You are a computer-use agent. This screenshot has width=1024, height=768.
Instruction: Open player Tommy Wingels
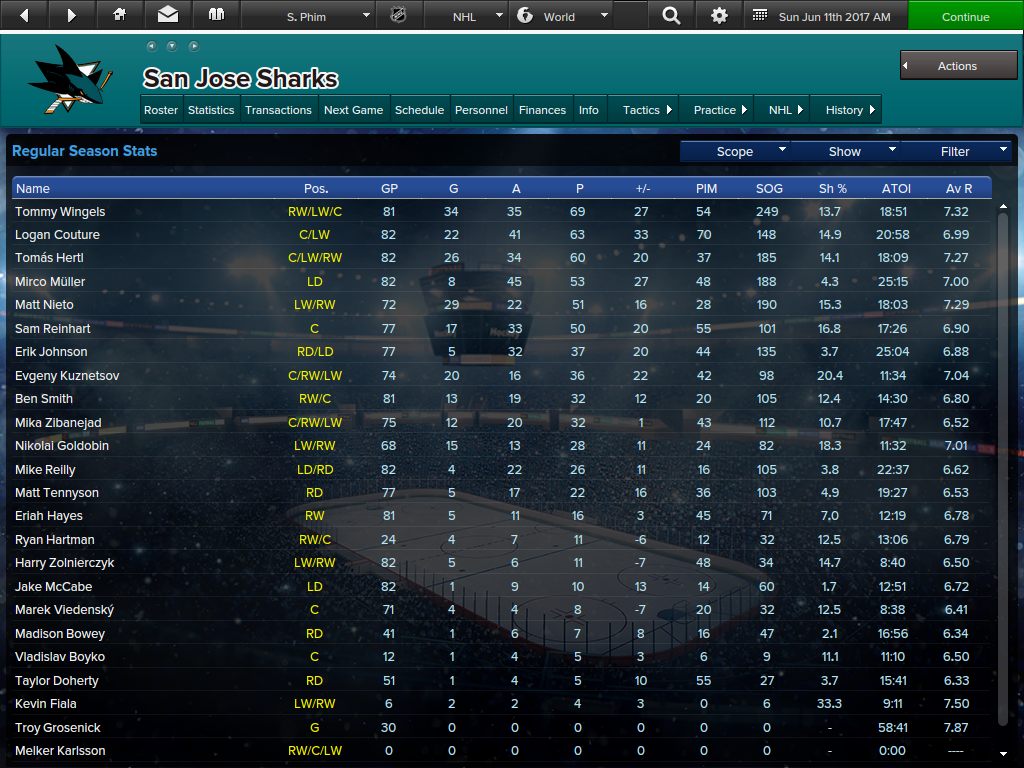60,212
